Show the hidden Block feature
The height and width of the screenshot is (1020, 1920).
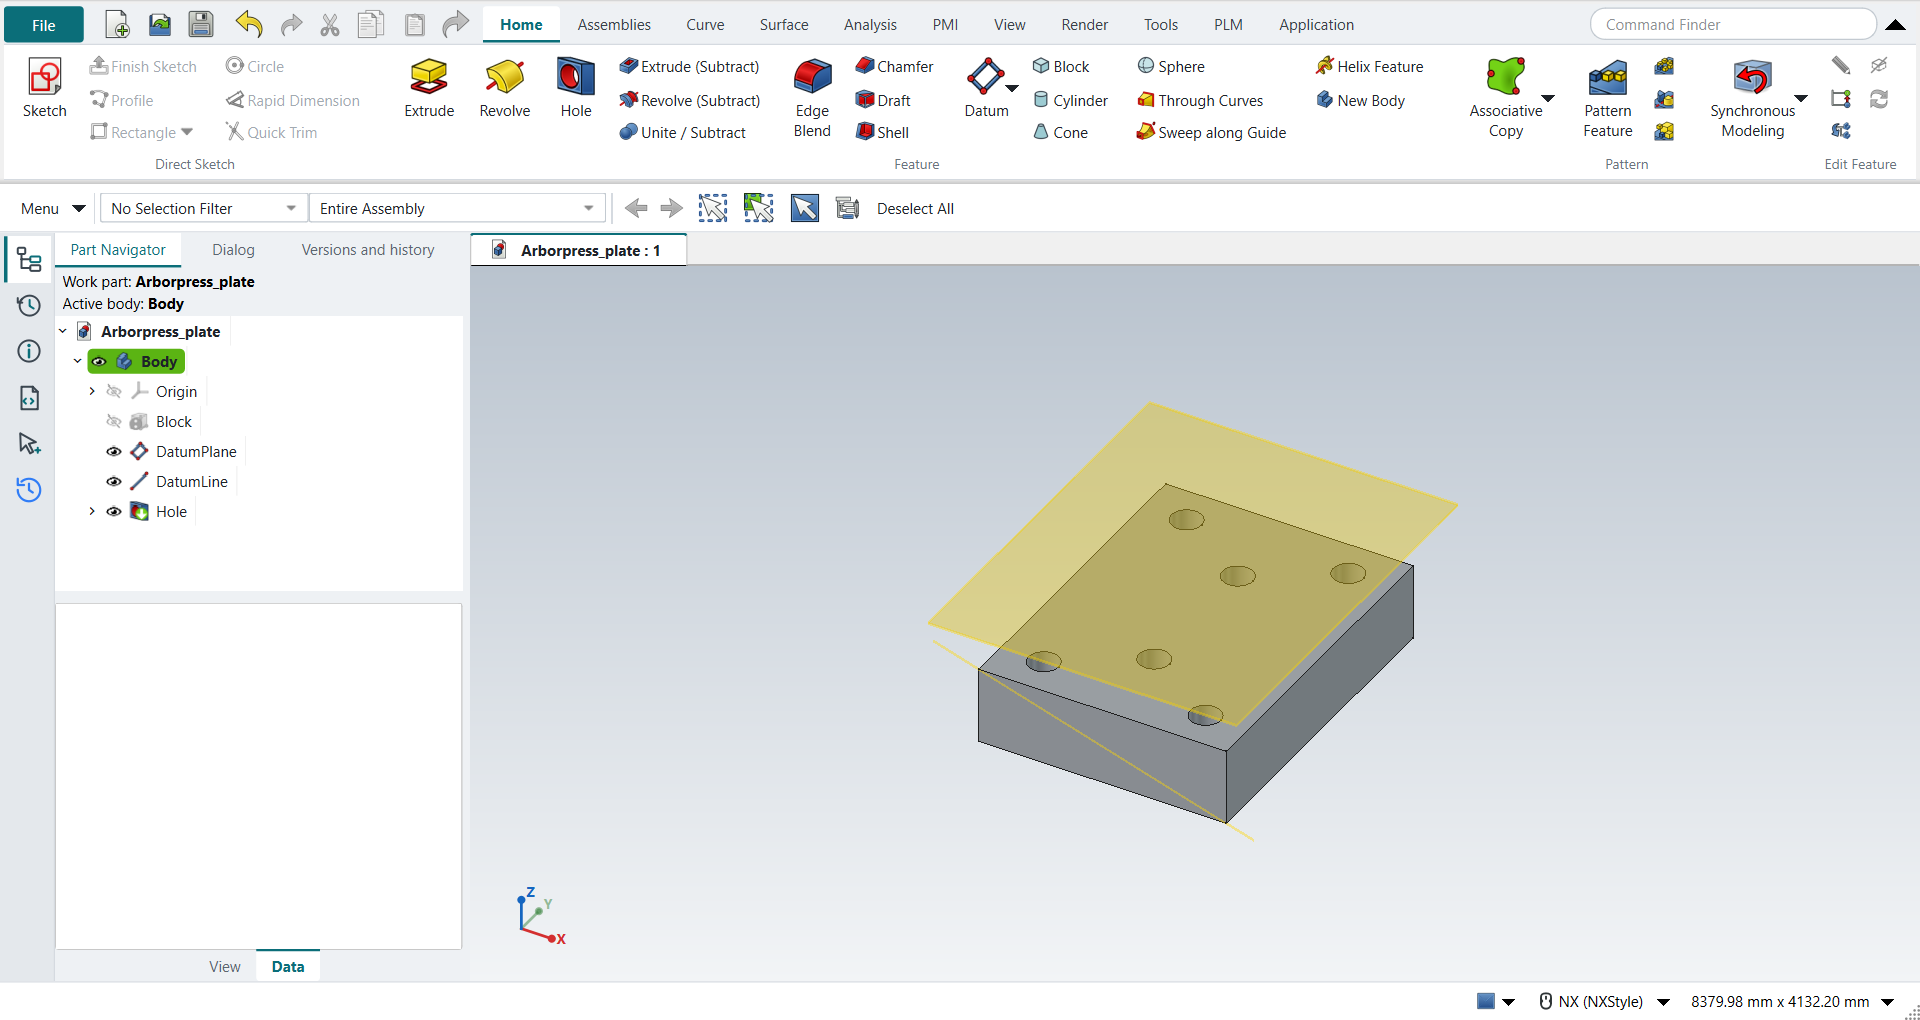(114, 421)
